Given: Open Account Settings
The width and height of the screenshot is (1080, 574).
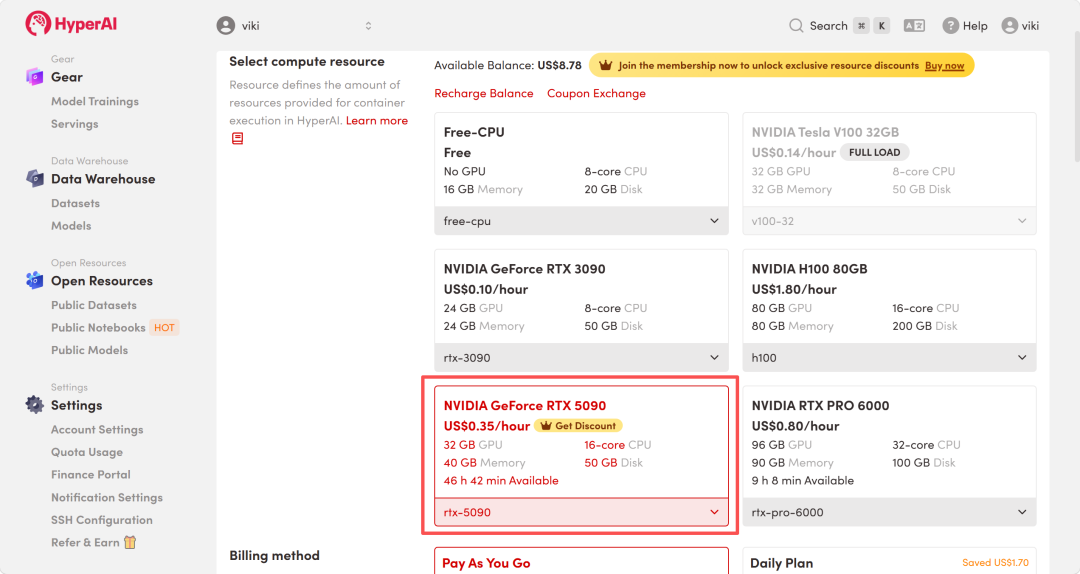Looking at the screenshot, I should click(97, 429).
